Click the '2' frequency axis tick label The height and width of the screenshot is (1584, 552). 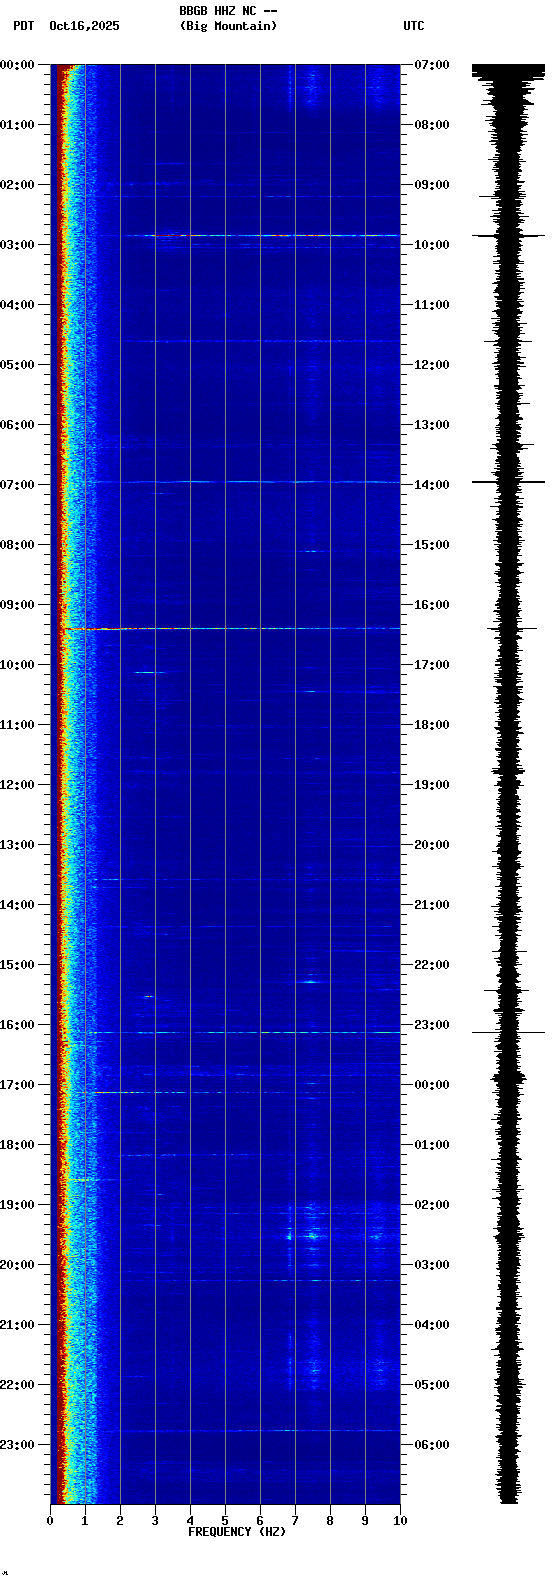(x=120, y=1521)
